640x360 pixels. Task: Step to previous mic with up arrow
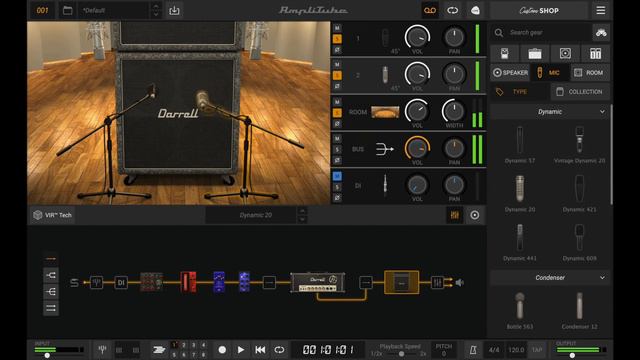click(302, 211)
